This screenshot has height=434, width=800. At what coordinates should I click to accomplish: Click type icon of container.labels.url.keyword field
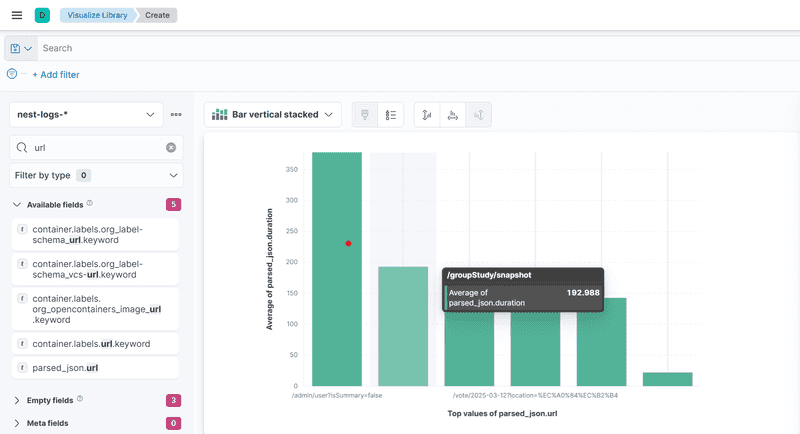point(22,344)
